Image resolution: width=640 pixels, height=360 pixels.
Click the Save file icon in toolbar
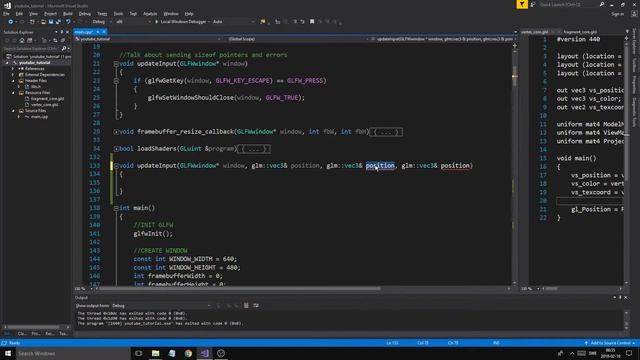point(51,22)
